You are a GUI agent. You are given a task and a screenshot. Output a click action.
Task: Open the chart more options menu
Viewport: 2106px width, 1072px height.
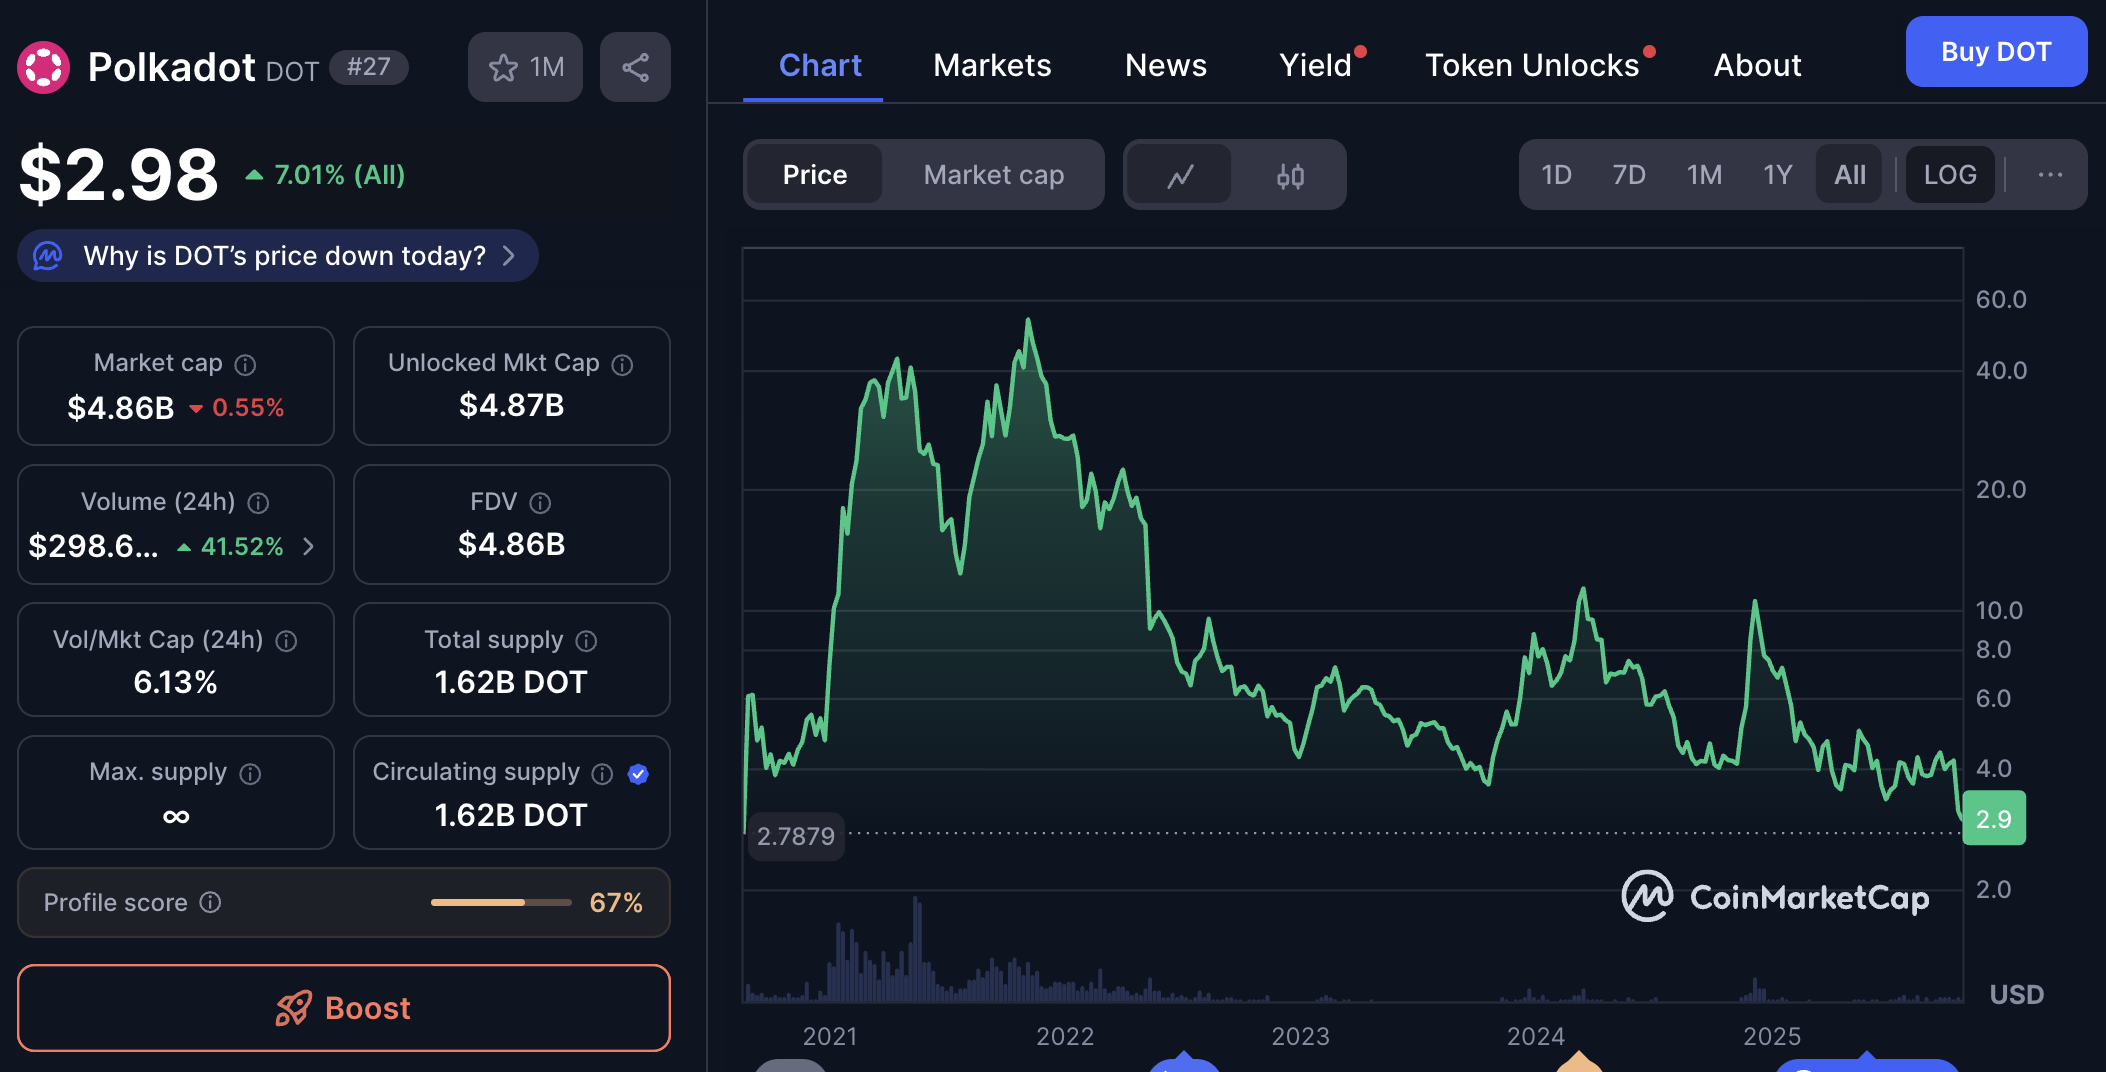(2050, 175)
